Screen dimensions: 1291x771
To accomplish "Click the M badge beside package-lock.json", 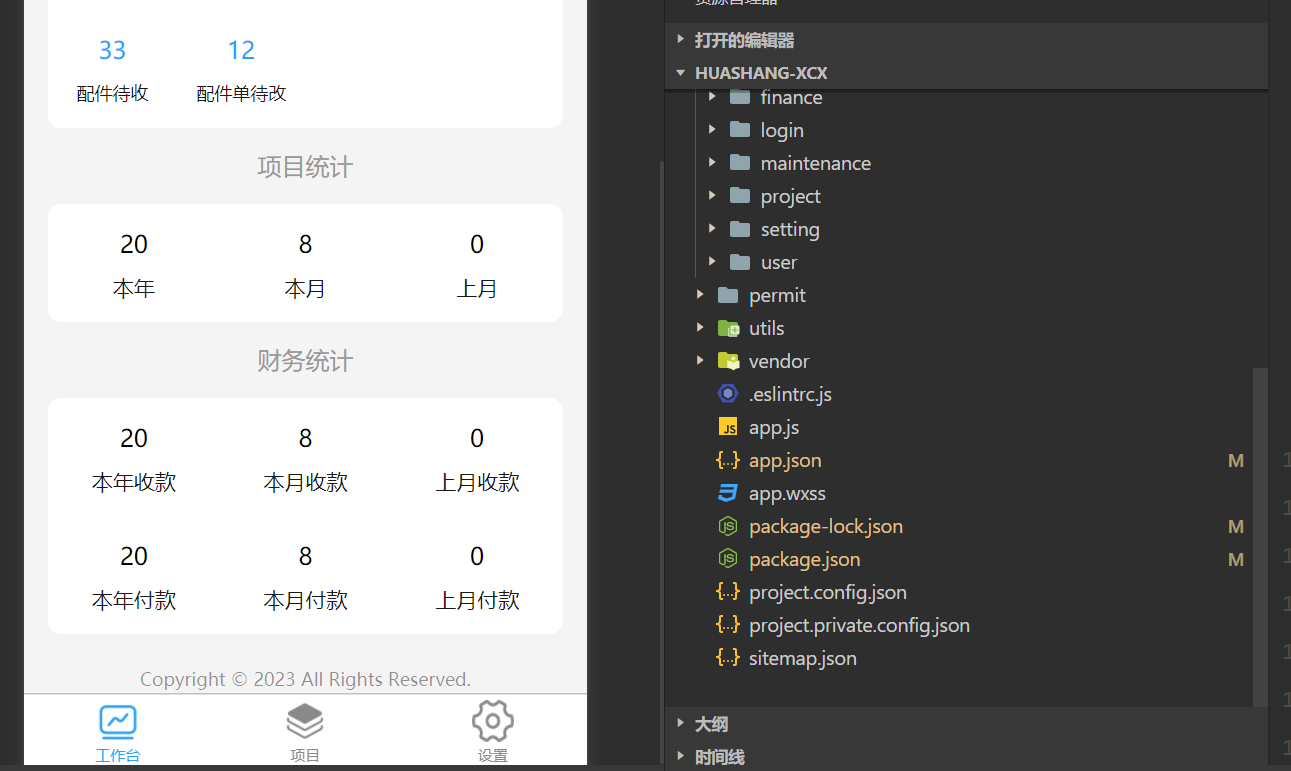I will pyautogui.click(x=1236, y=526).
